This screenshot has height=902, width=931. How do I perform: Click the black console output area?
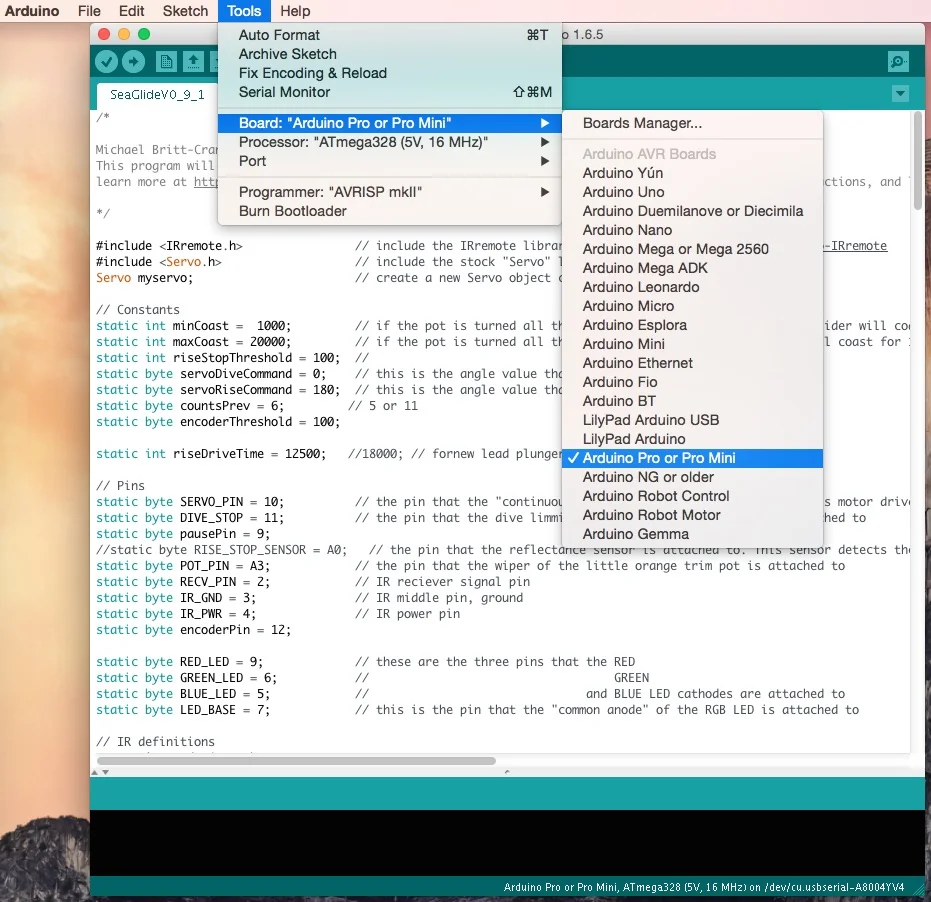[x=507, y=843]
